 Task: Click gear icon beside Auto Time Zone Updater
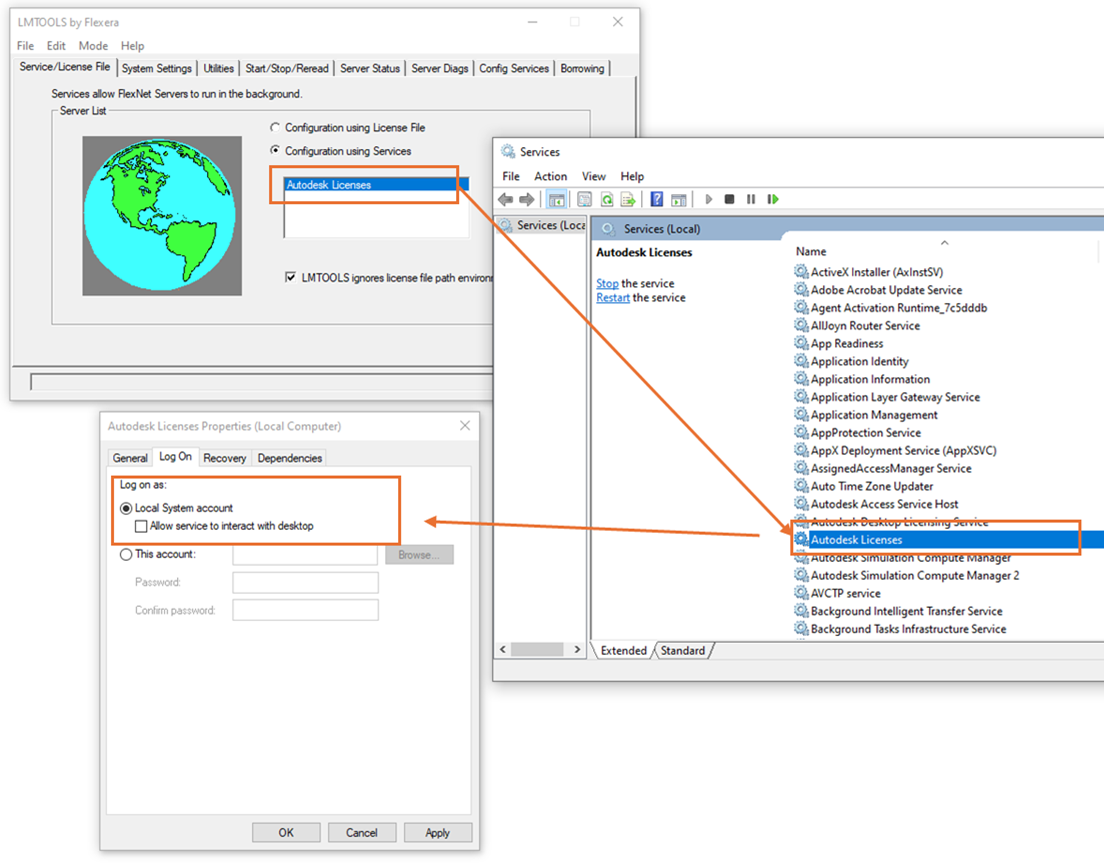(801, 486)
